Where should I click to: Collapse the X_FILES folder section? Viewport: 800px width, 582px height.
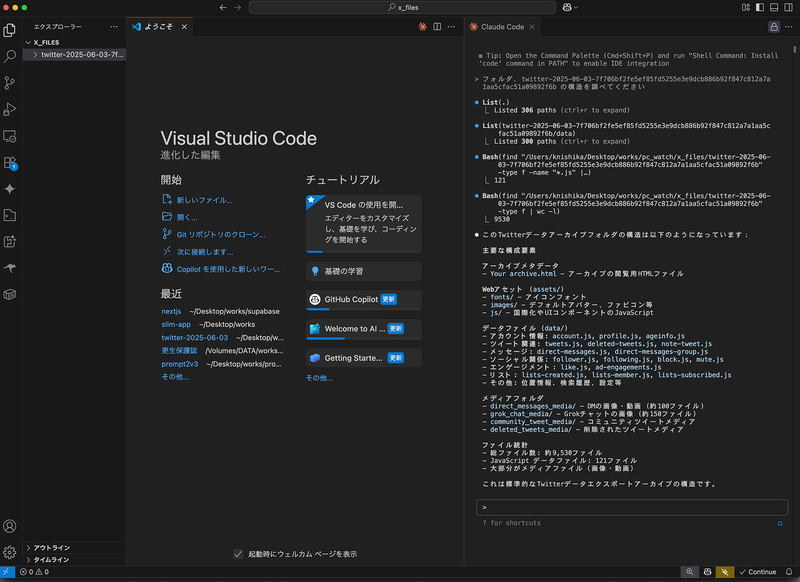coord(74,42)
